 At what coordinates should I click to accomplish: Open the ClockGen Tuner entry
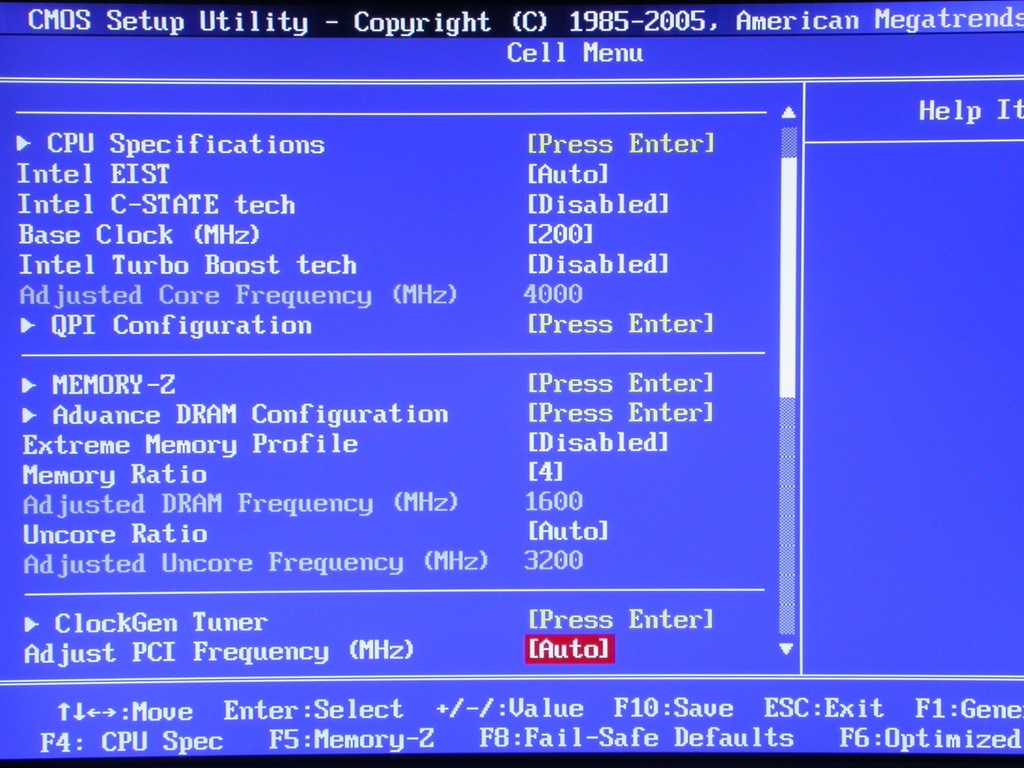pyautogui.click(x=161, y=623)
